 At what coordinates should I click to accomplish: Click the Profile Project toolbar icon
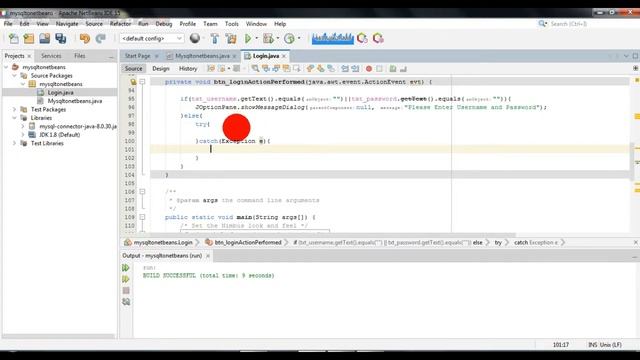pyautogui.click(x=289, y=39)
